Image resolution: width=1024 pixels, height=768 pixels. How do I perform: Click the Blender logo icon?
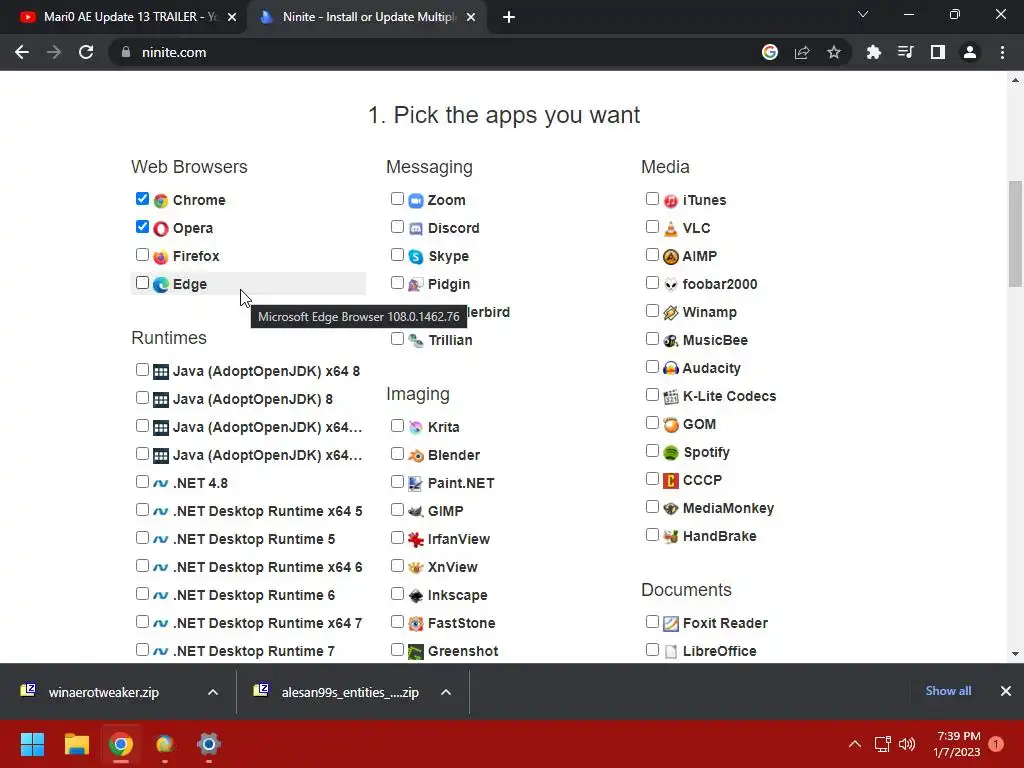(416, 455)
